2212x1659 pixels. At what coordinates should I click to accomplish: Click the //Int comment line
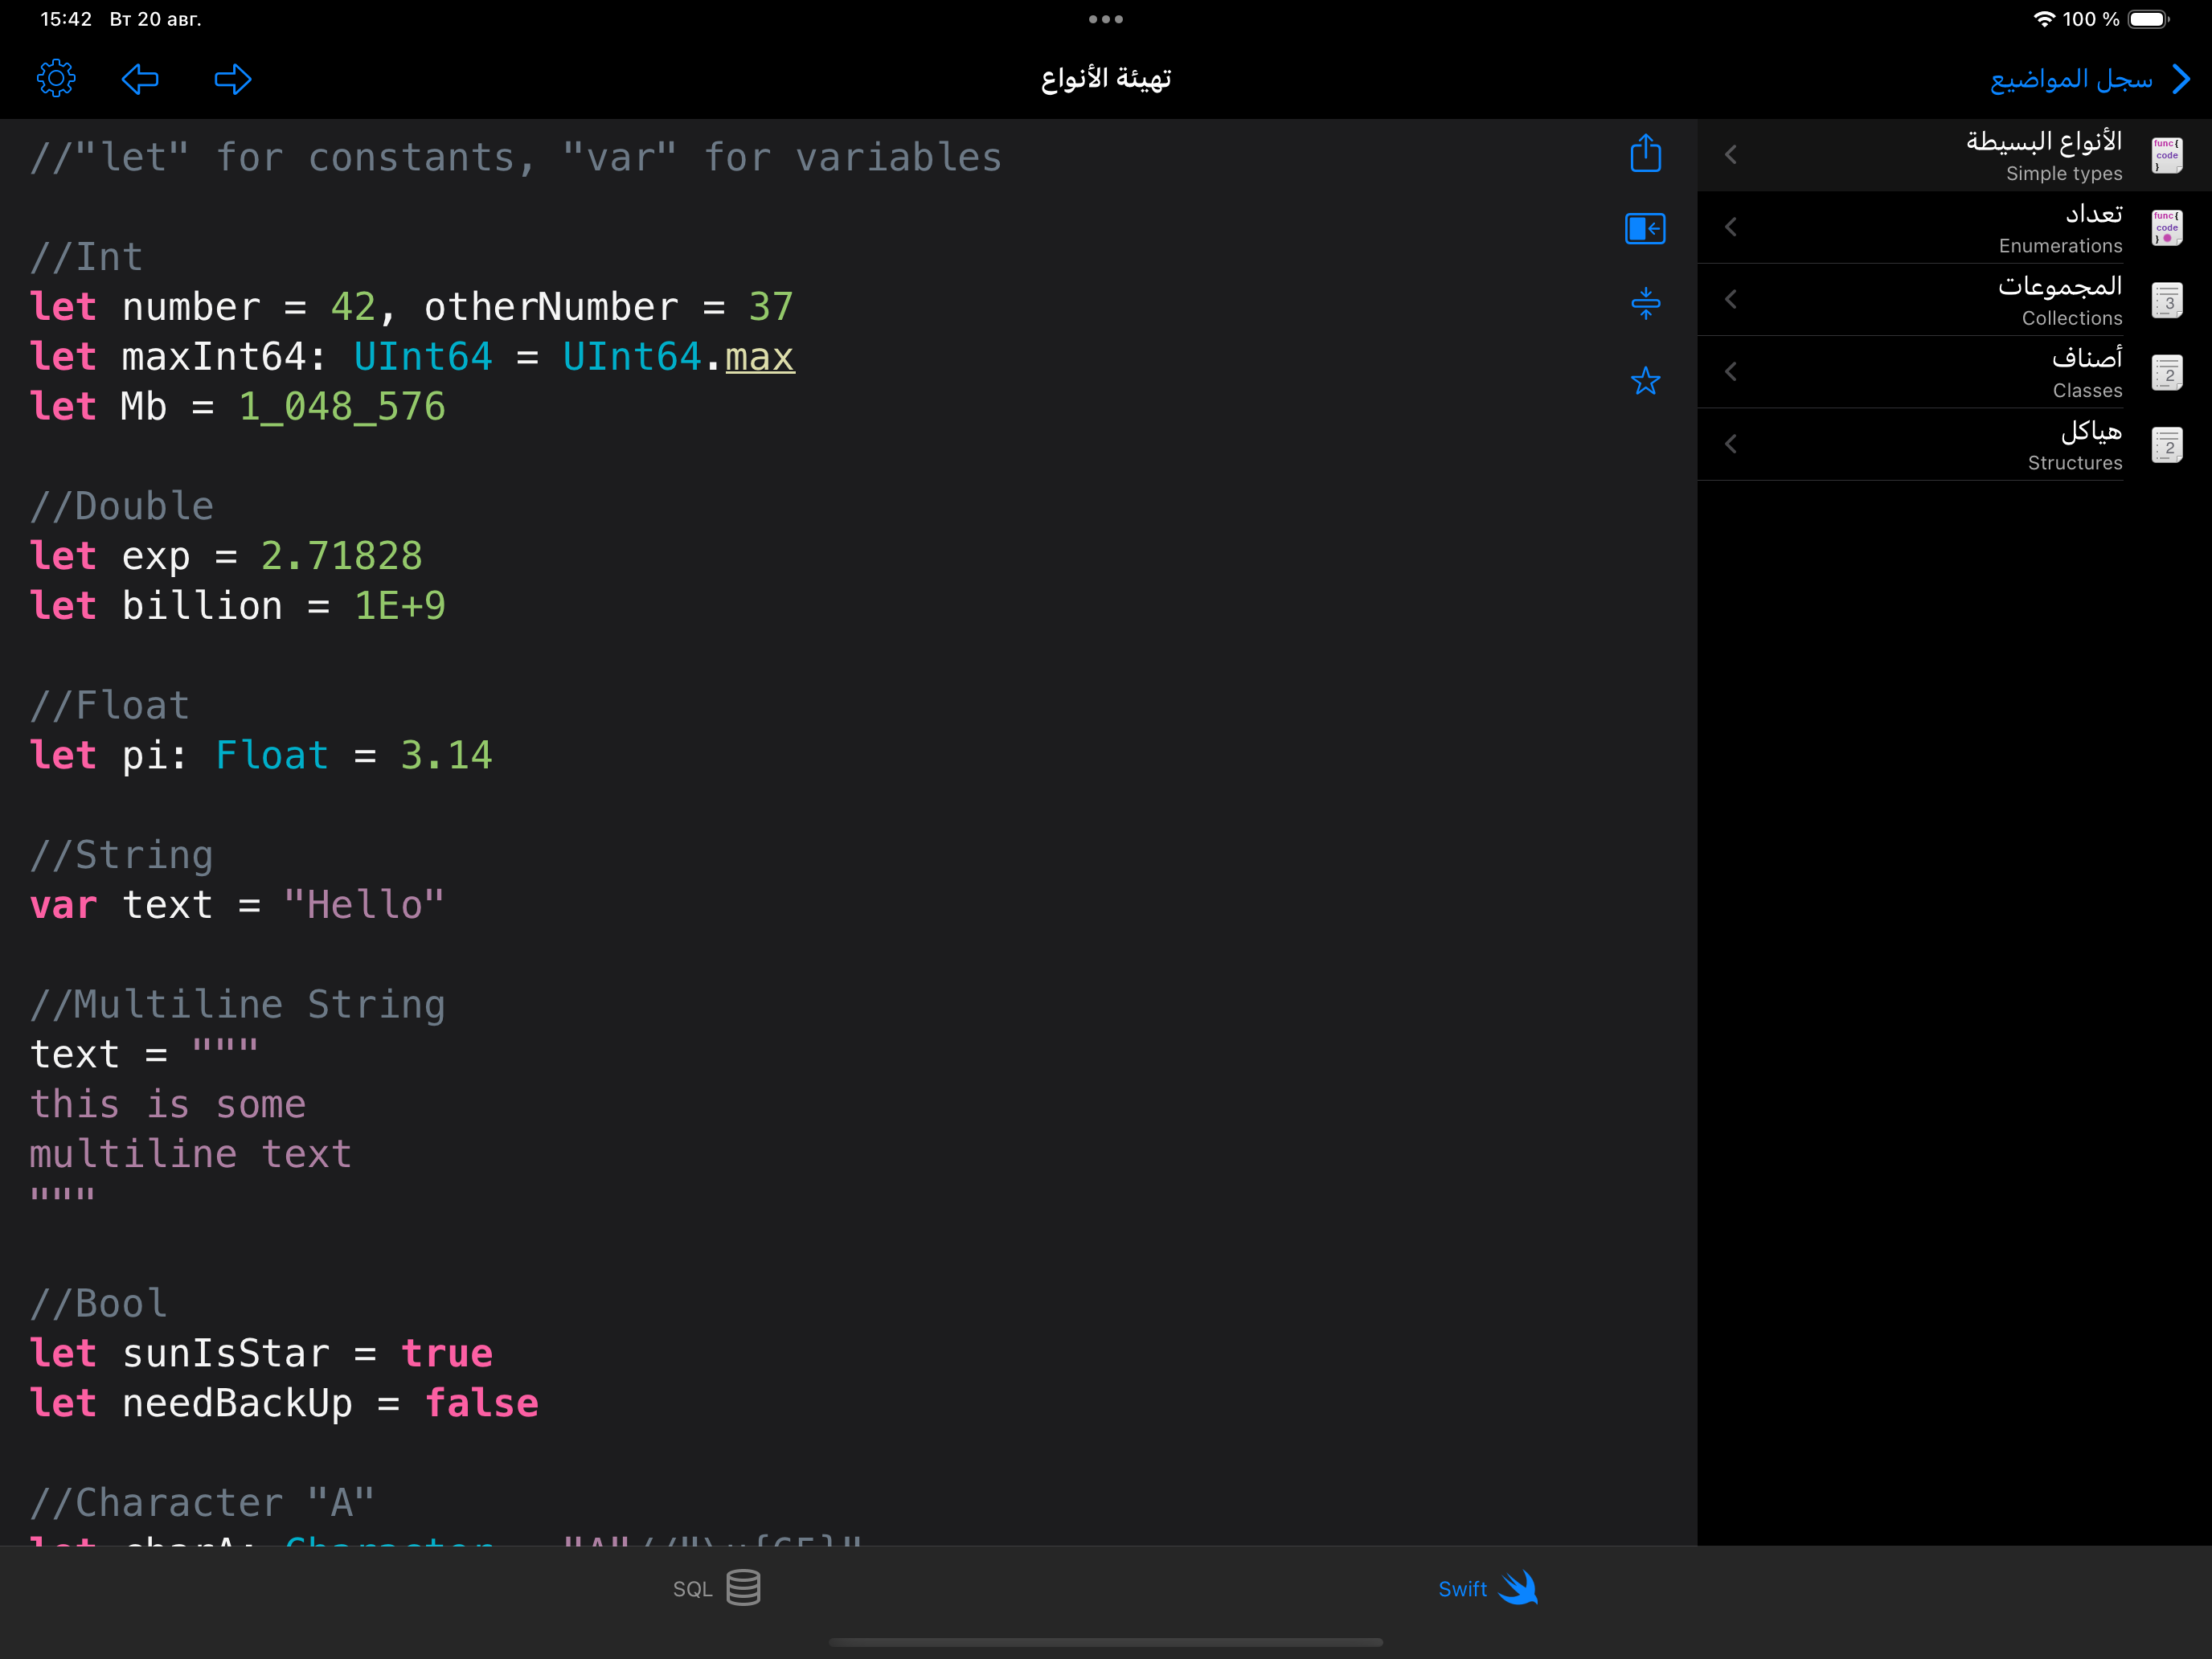[x=87, y=258]
